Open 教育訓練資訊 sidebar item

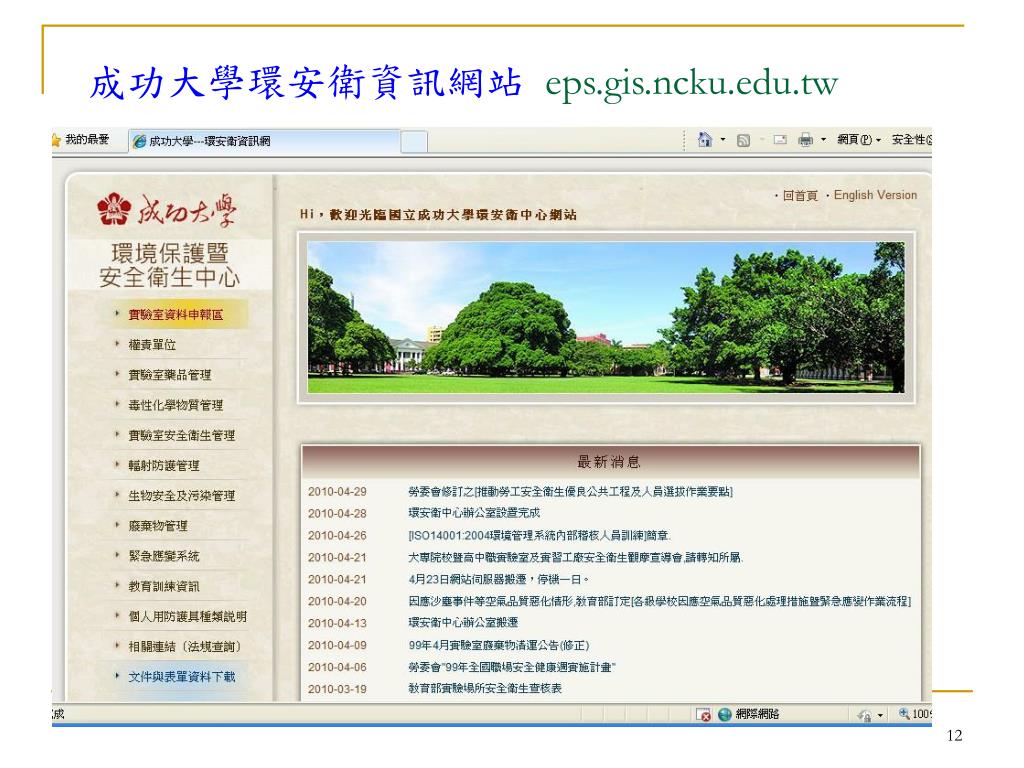click(164, 586)
